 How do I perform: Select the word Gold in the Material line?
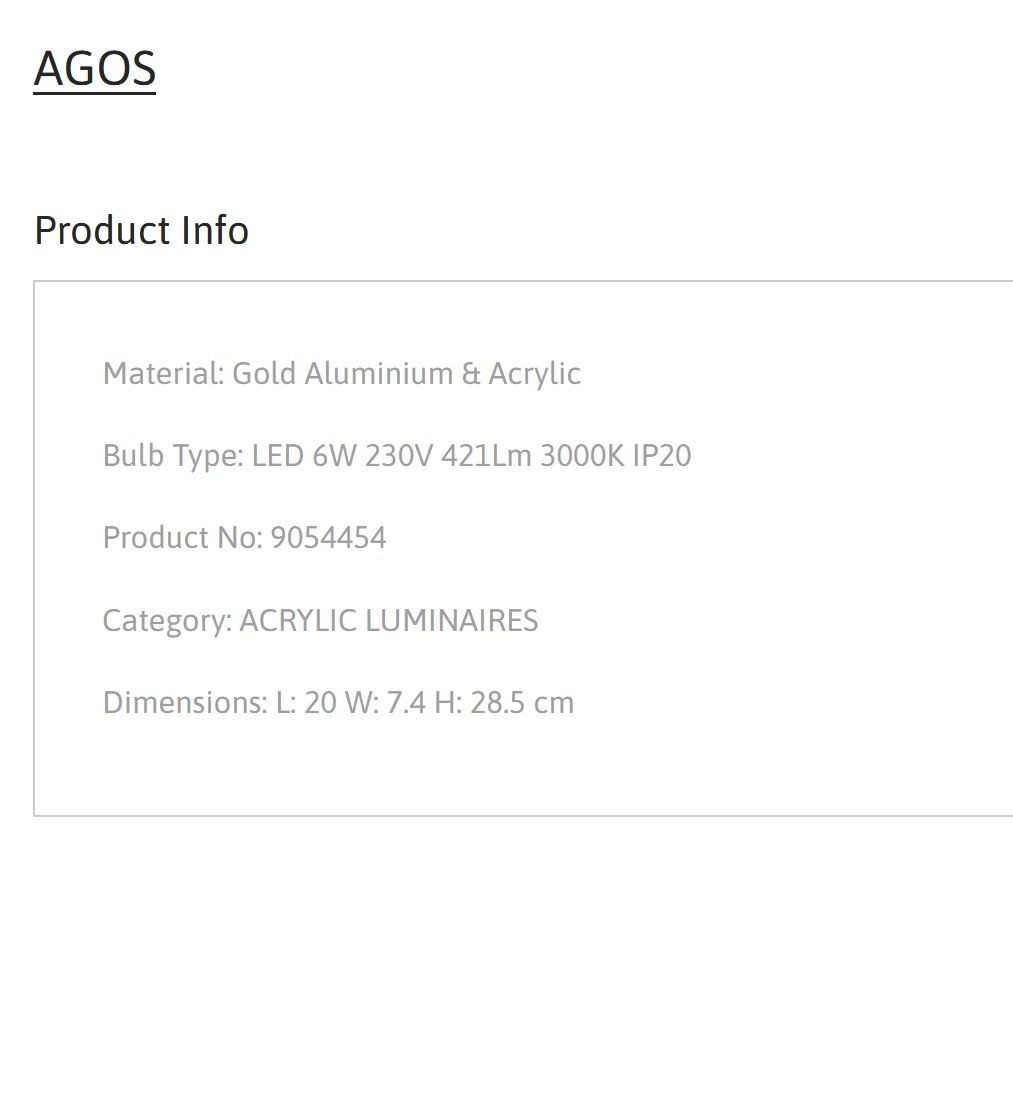tap(264, 373)
